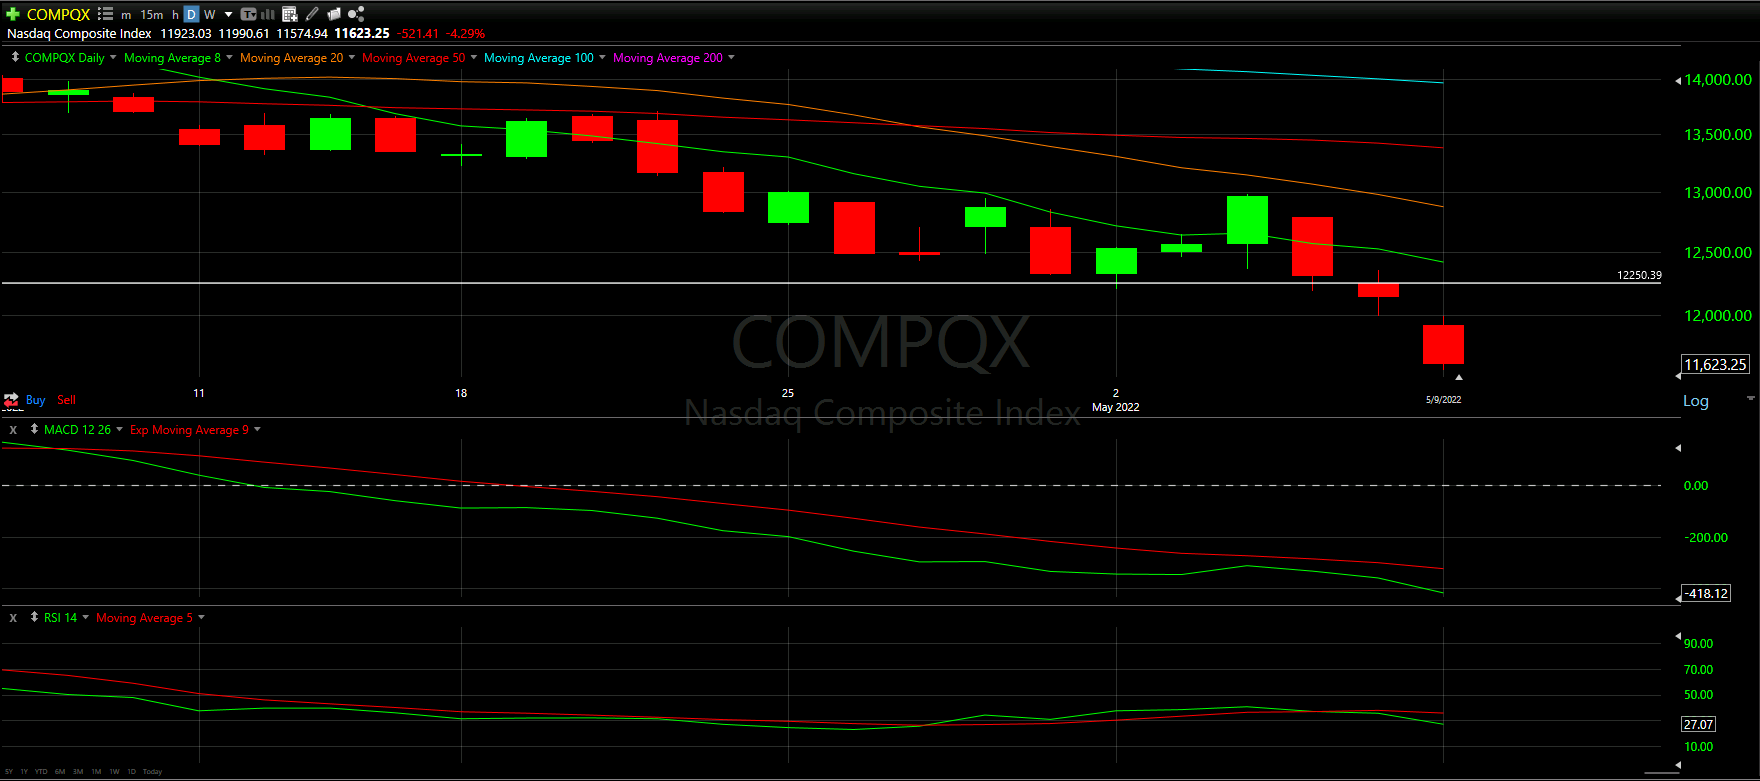Close the RSI panel with its X
This screenshot has width=1760, height=781.
pyautogui.click(x=13, y=618)
